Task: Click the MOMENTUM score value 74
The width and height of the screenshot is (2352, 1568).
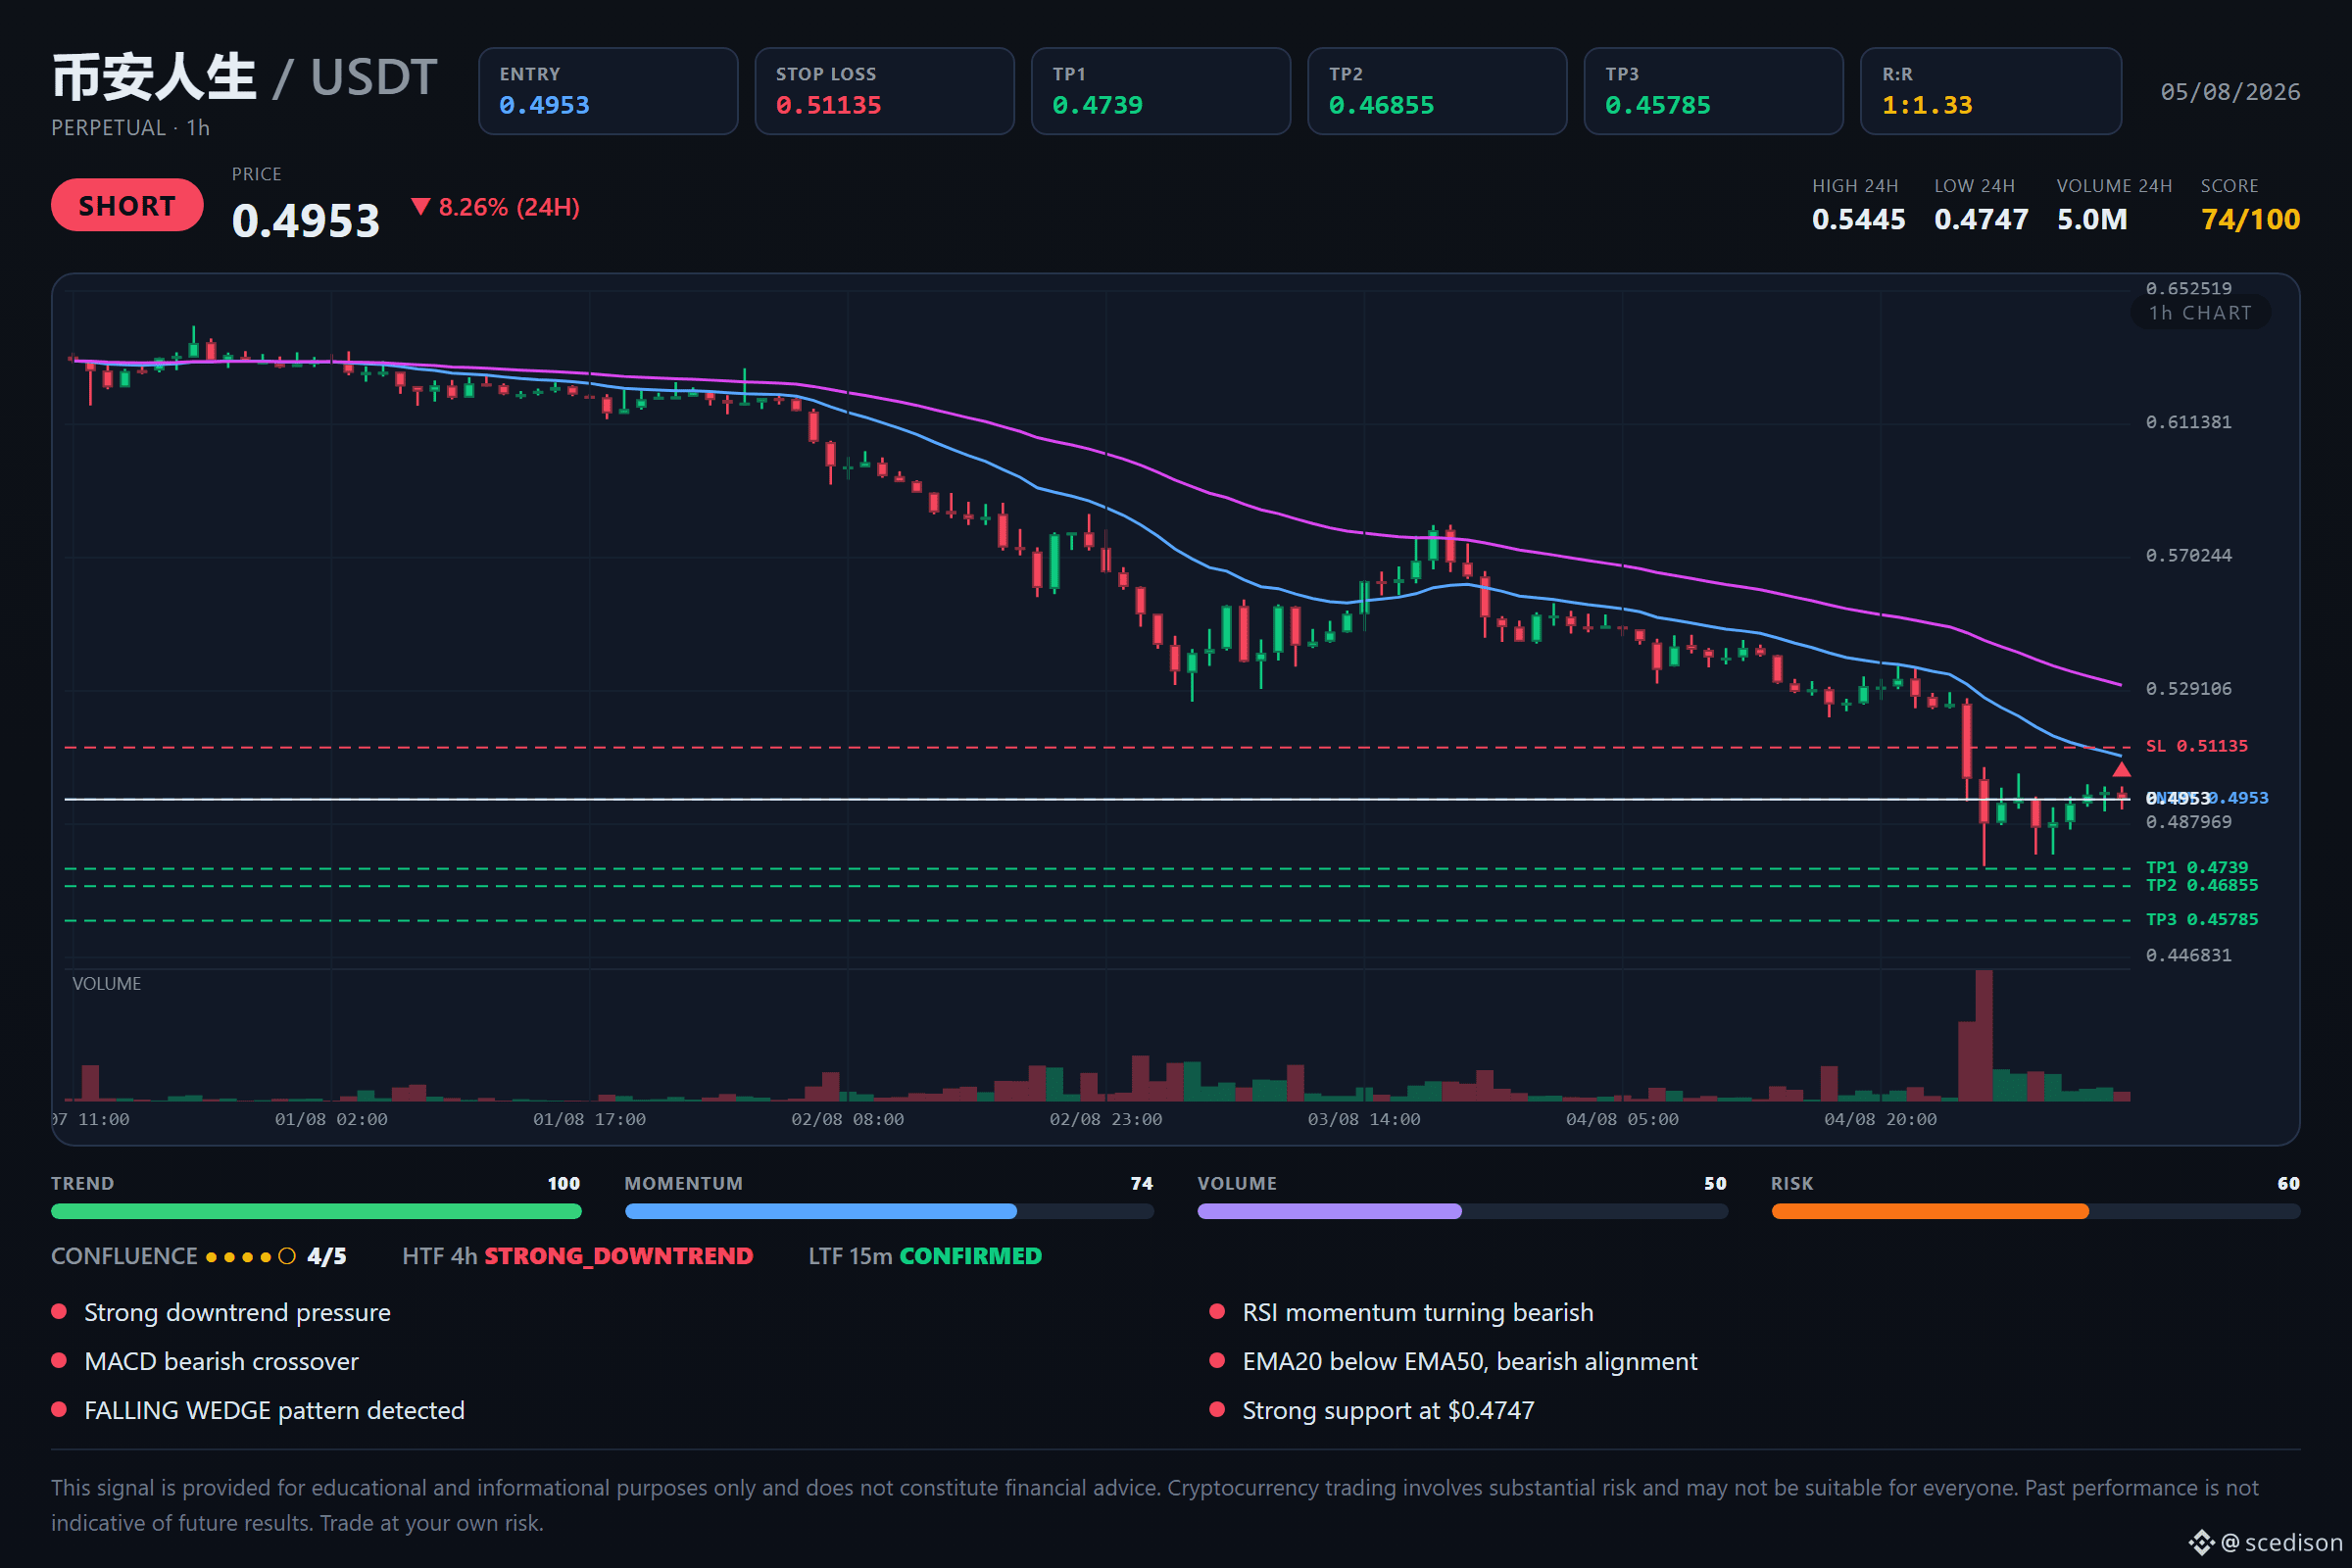Action: click(1141, 1183)
